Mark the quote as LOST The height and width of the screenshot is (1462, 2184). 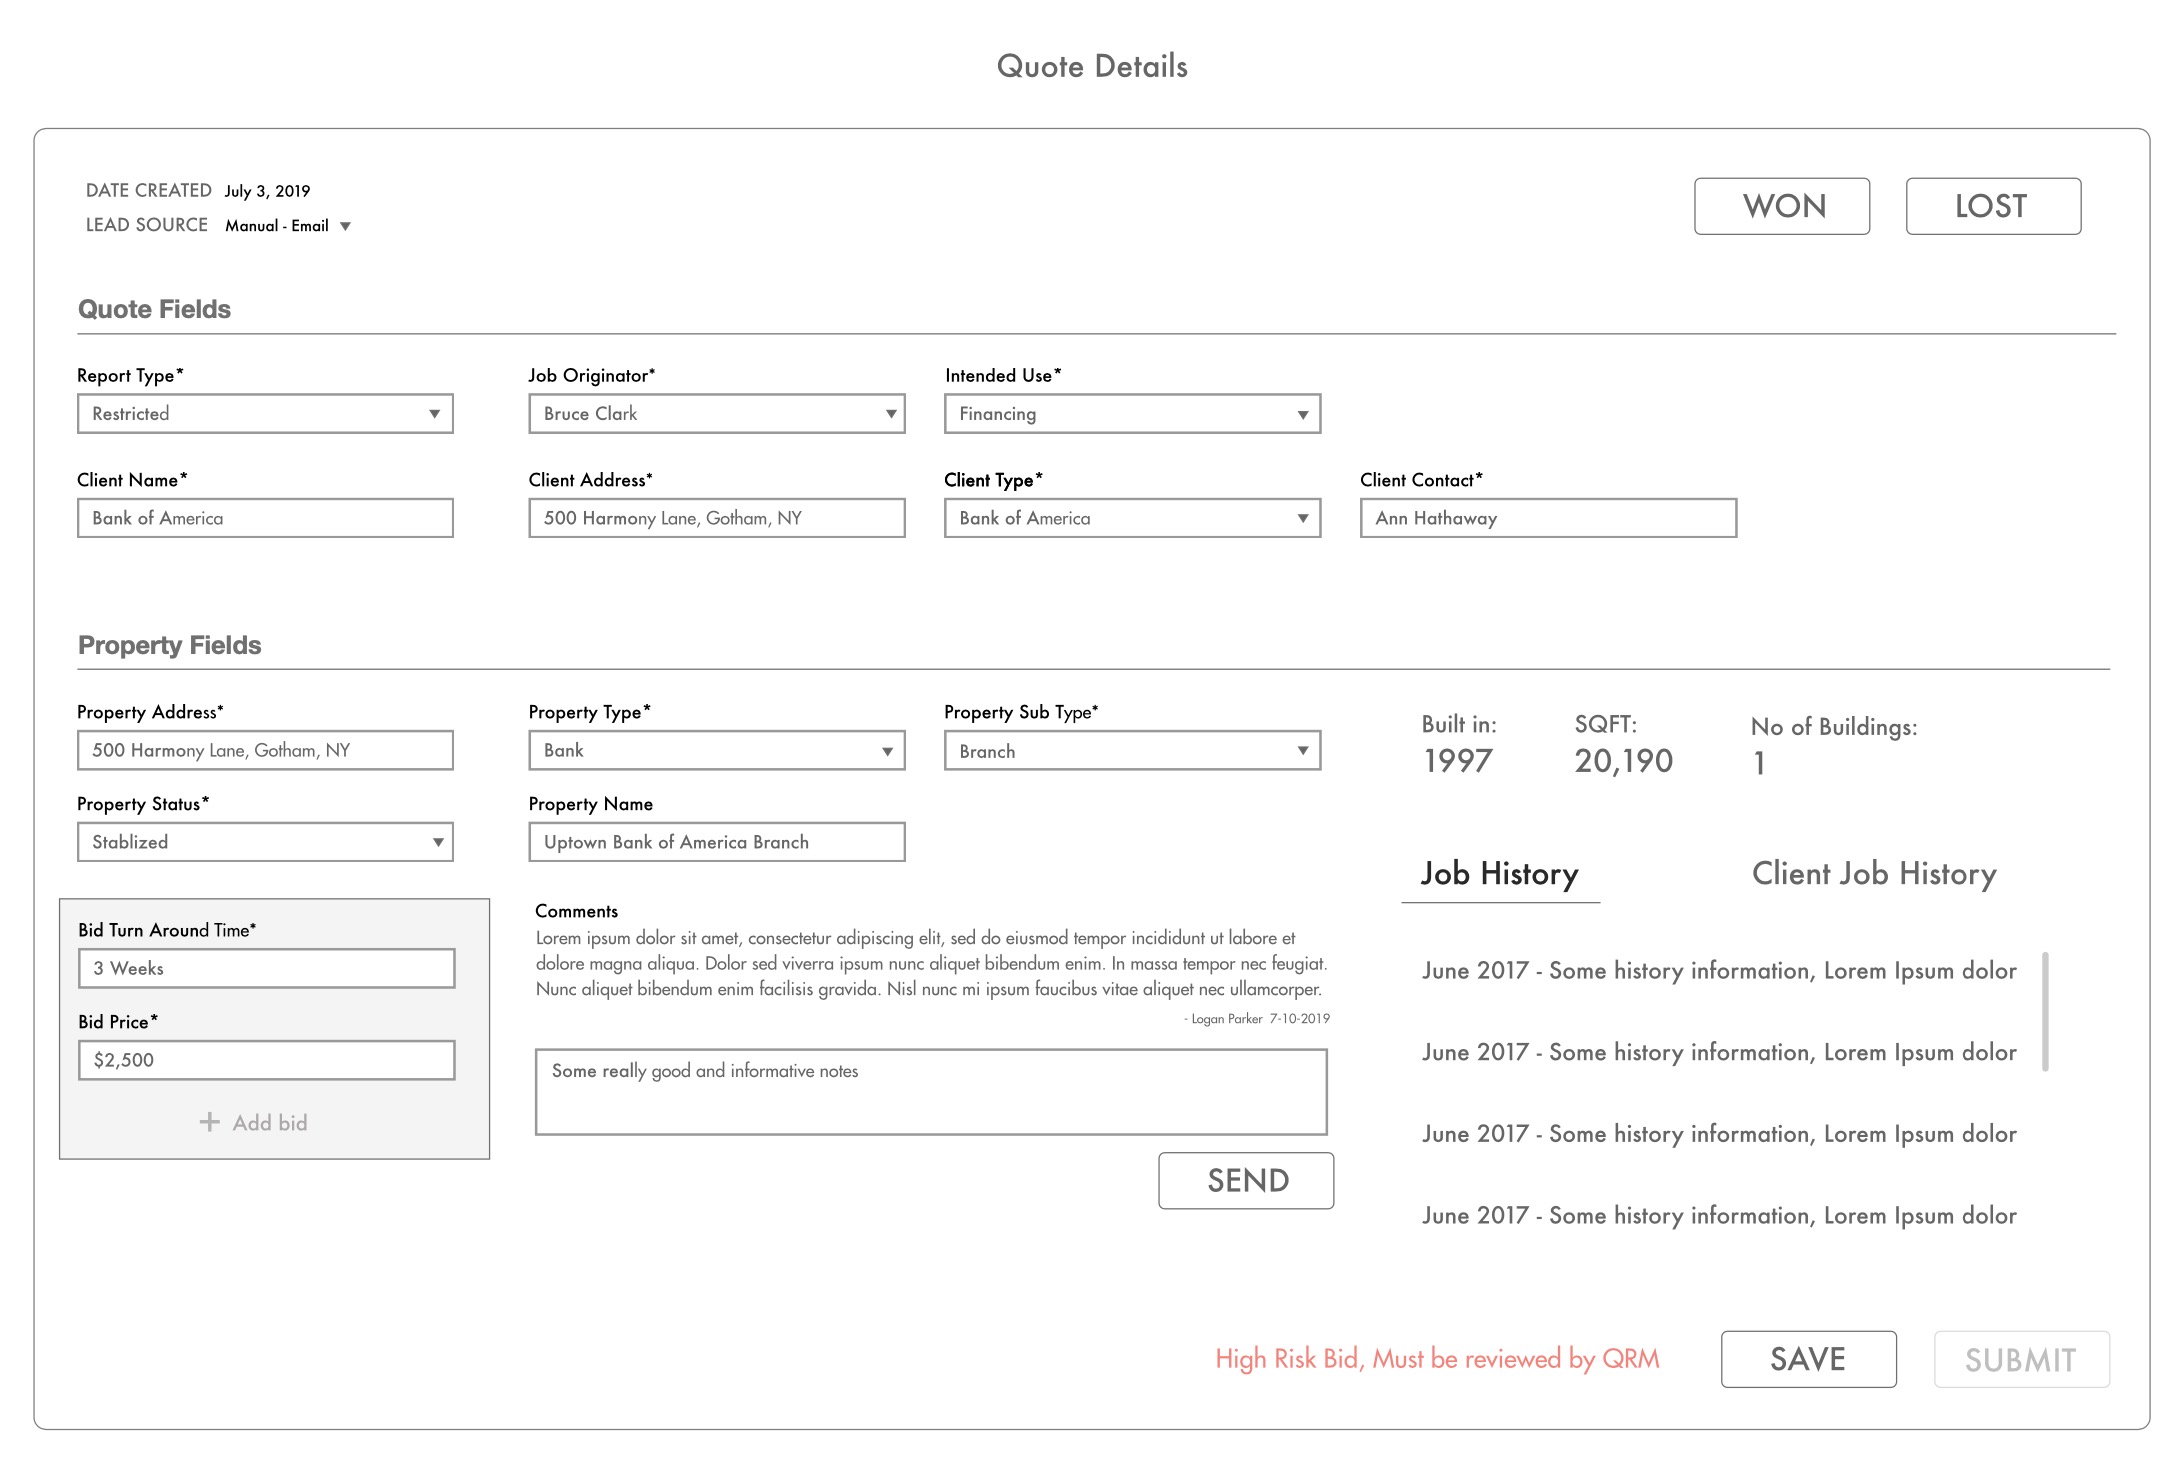pos(1992,206)
